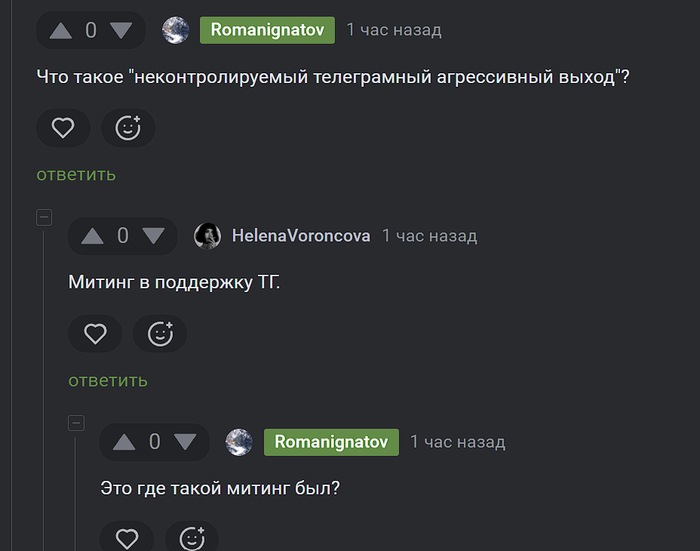Heart the "Это где такой митинг был?" comment
Viewport: 700px width, 551px height.
[x=127, y=539]
